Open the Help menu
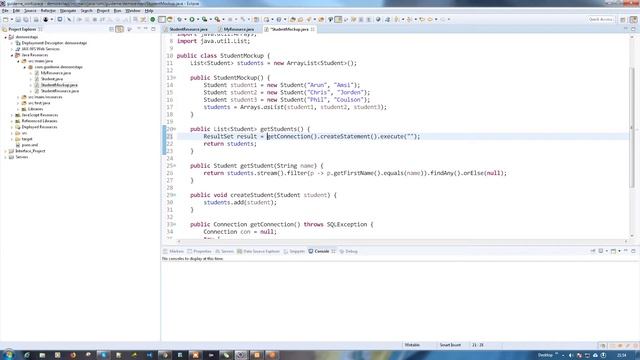Image resolution: width=640 pixels, height=360 pixels. point(149,11)
